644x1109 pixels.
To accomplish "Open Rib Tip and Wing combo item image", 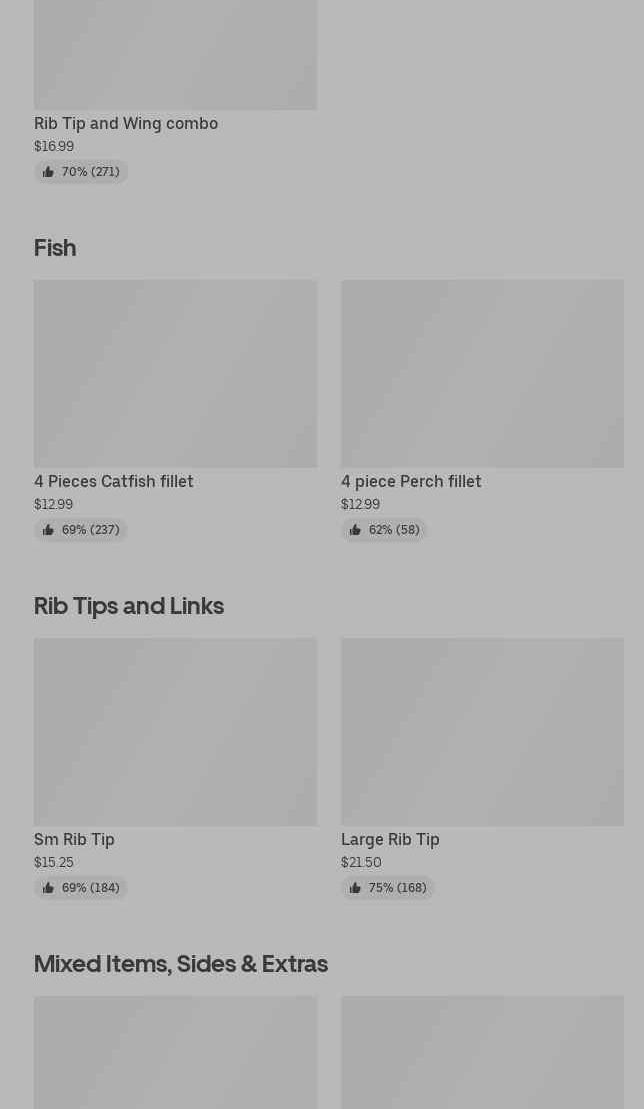I will 175,55.
